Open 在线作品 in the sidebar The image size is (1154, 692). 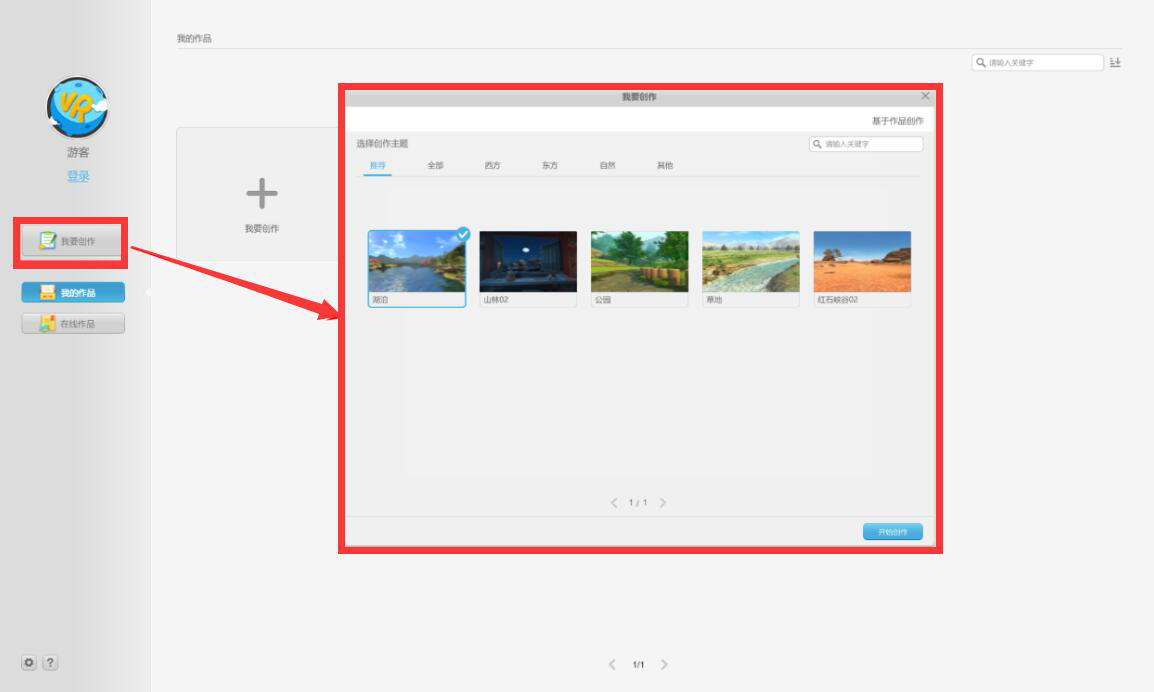[73, 323]
